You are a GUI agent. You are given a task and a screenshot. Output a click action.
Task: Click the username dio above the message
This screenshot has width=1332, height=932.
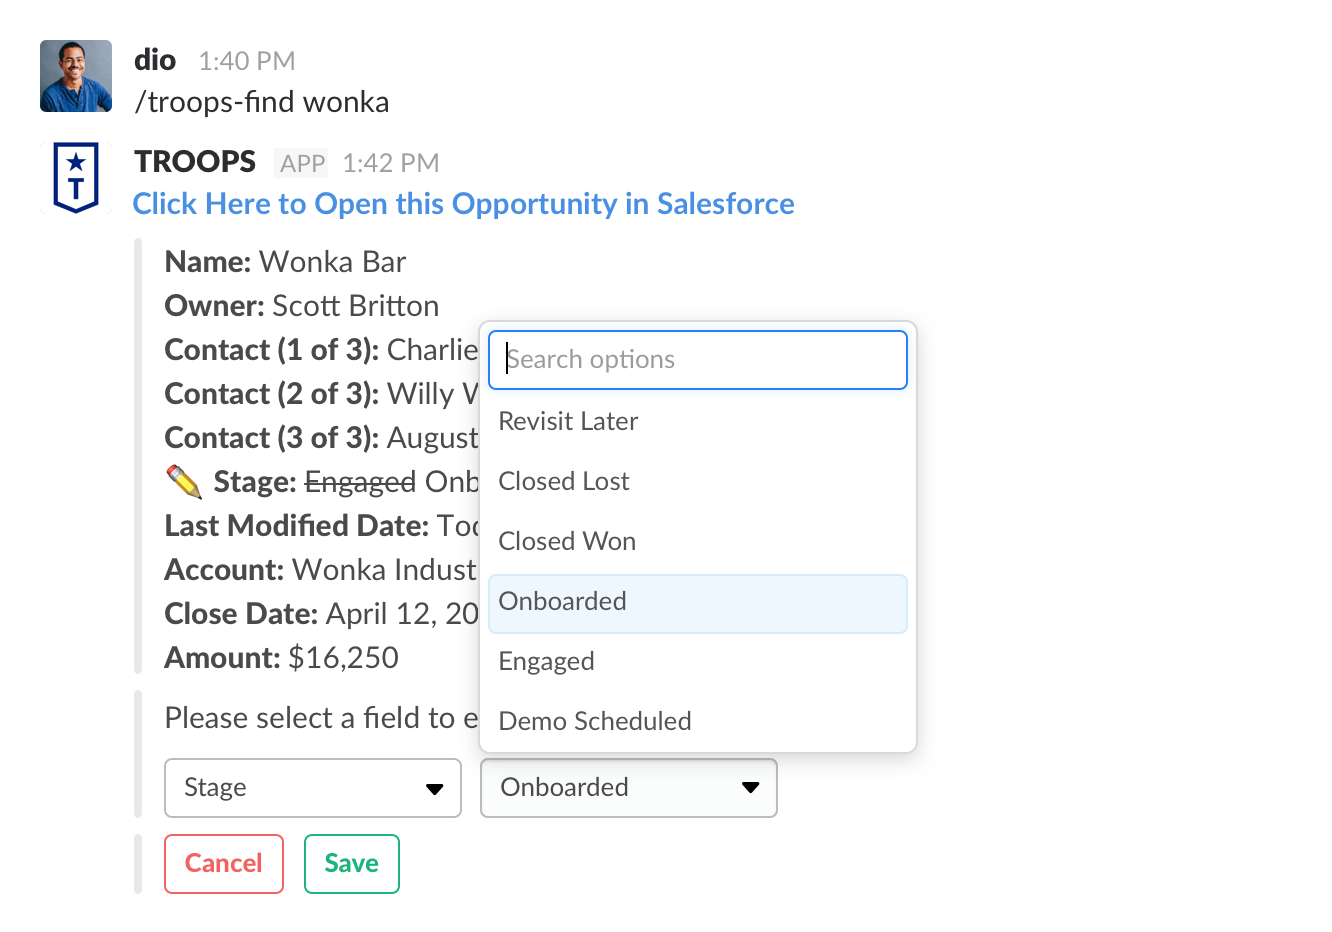155,60
